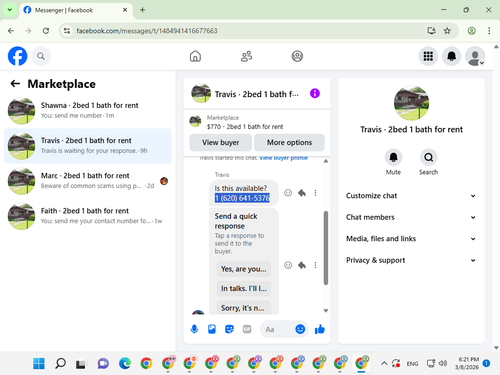Switch to the Messenger | Facebook tab

[76, 10]
